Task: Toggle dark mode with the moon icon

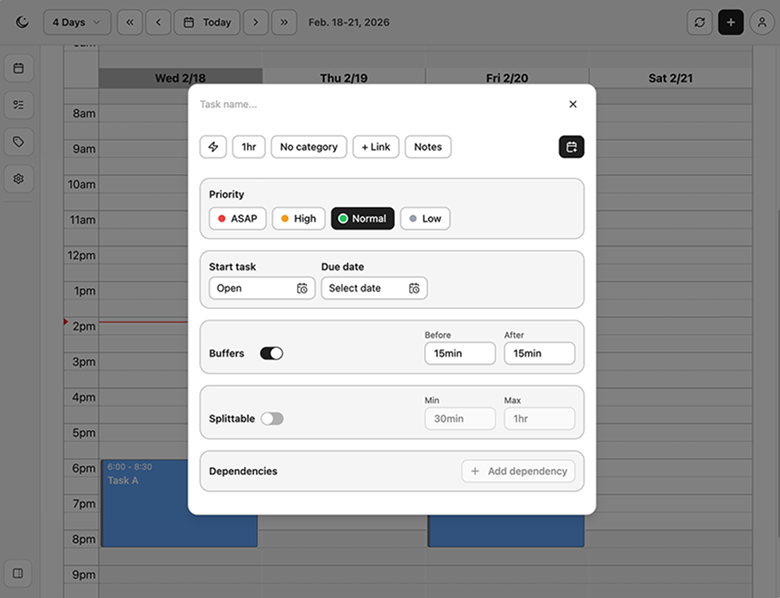Action: [x=22, y=22]
